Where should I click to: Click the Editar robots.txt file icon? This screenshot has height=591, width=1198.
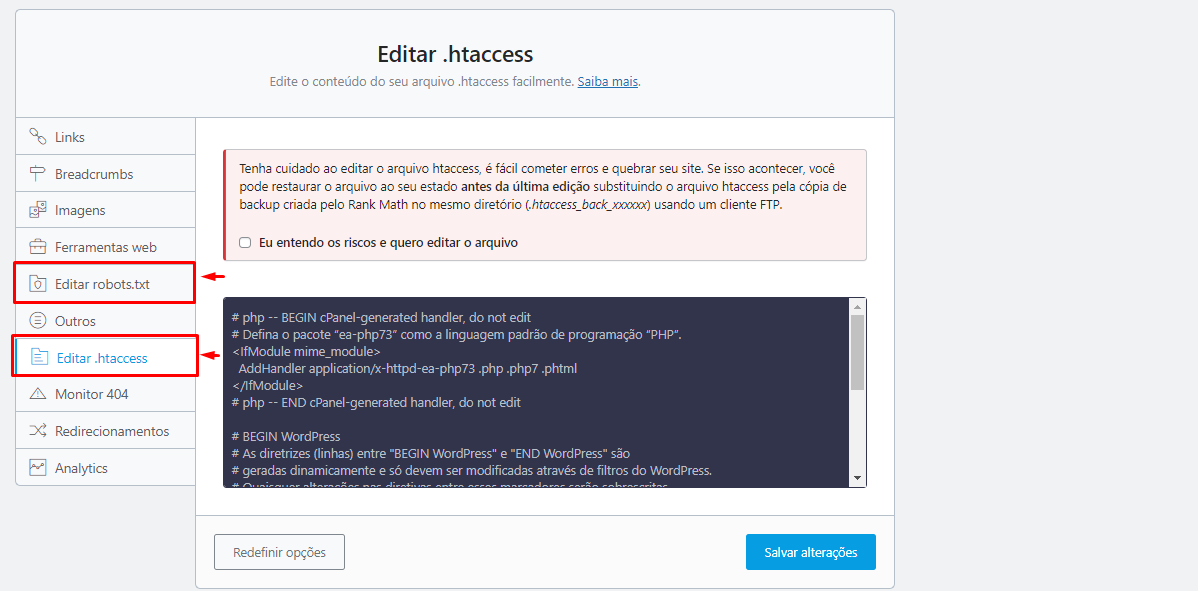38,284
